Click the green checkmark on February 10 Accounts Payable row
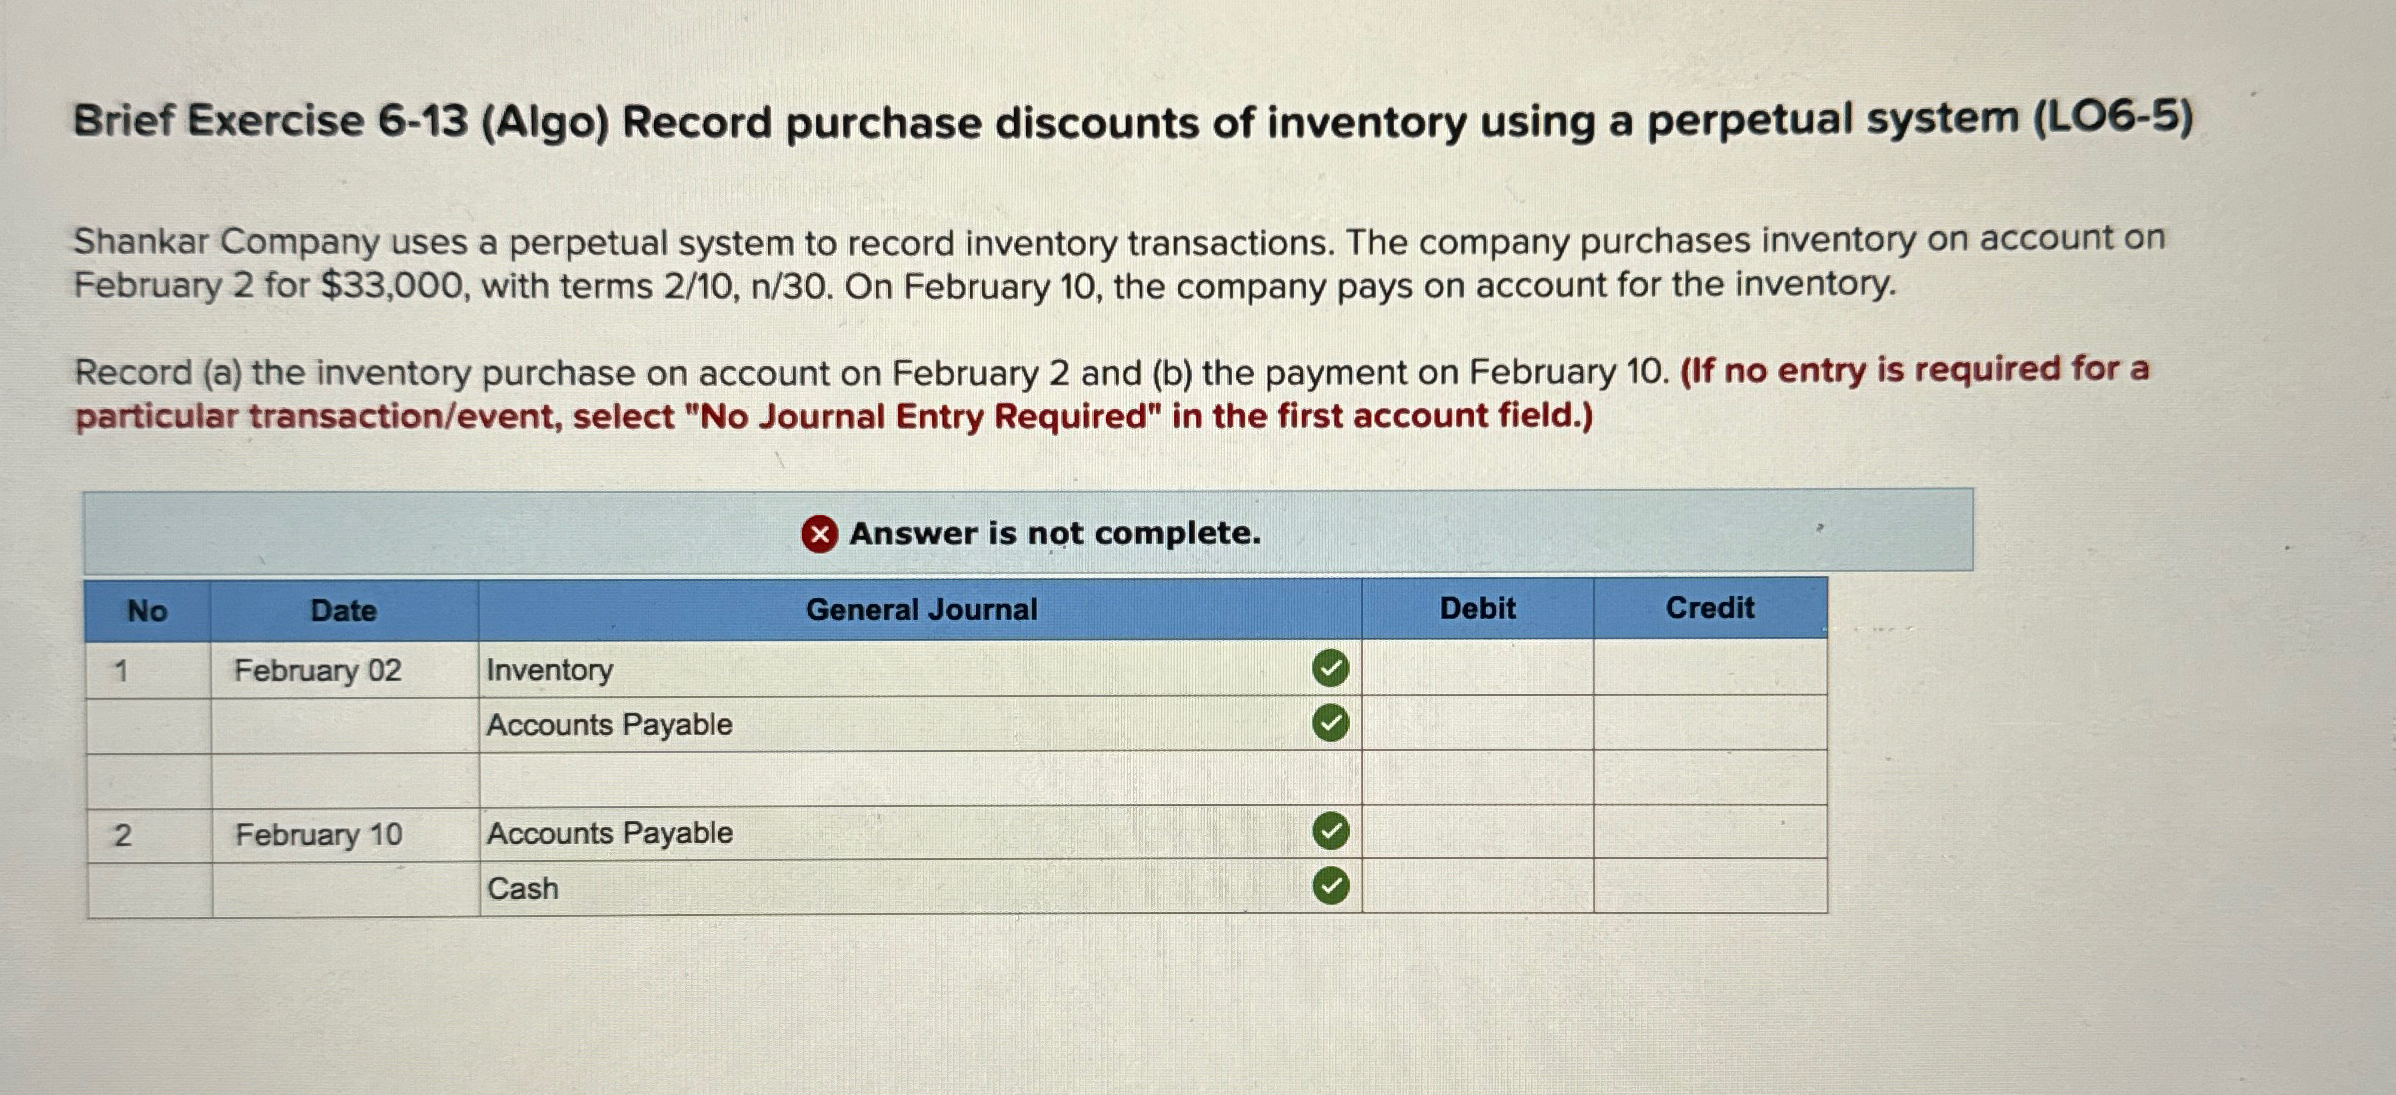The width and height of the screenshot is (2396, 1095). (x=1330, y=832)
